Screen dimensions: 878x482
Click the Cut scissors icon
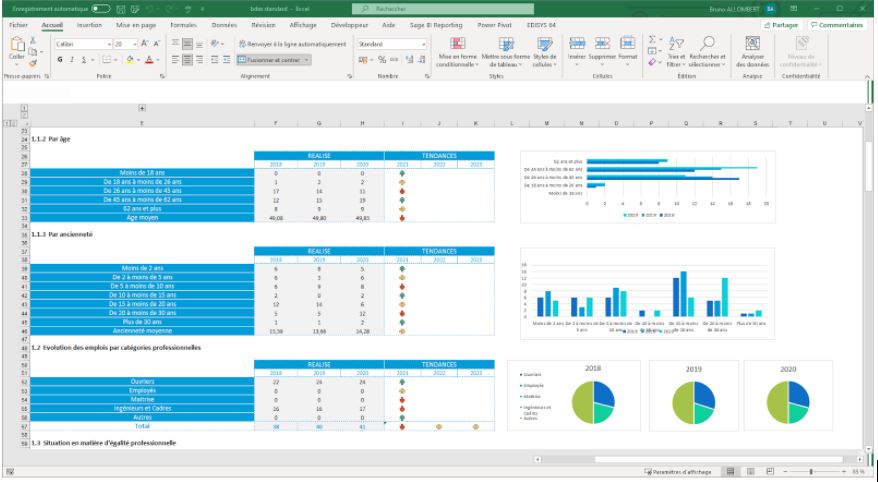coord(33,40)
